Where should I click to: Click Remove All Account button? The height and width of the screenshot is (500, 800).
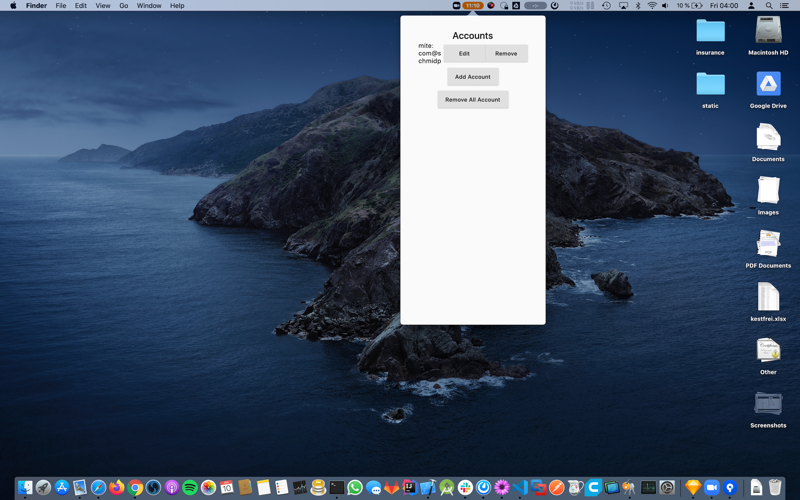point(472,100)
